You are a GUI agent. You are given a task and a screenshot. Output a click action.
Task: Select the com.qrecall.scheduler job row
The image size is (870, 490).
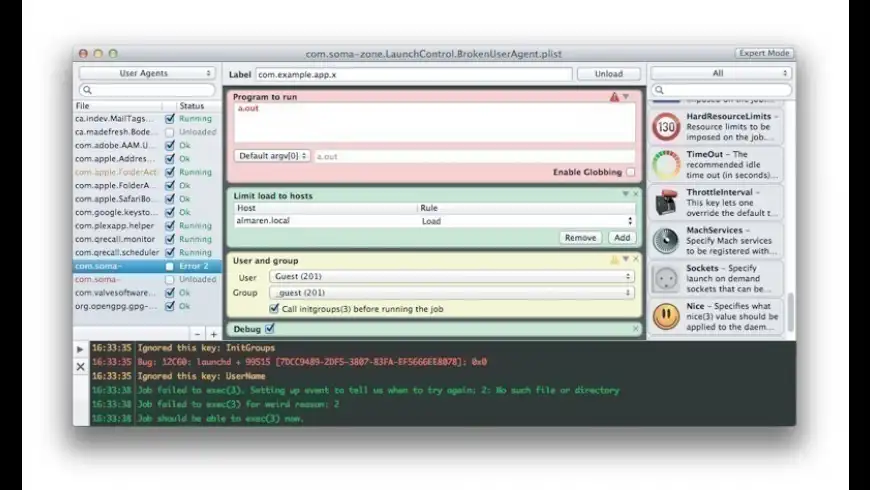pos(147,252)
